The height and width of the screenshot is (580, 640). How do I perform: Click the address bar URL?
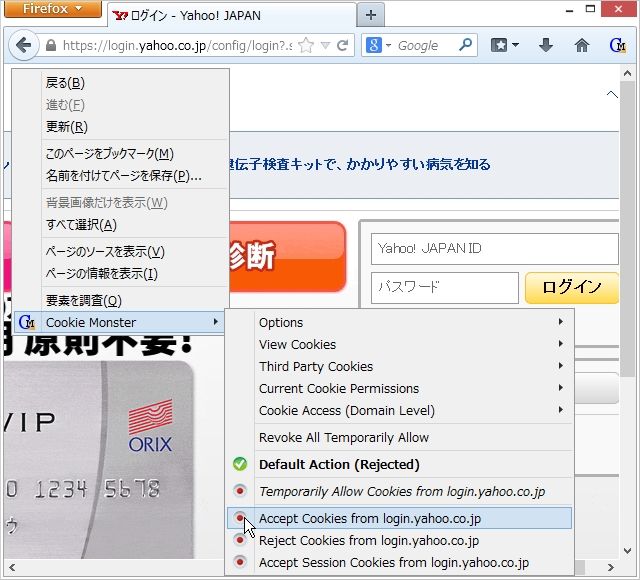click(x=176, y=45)
